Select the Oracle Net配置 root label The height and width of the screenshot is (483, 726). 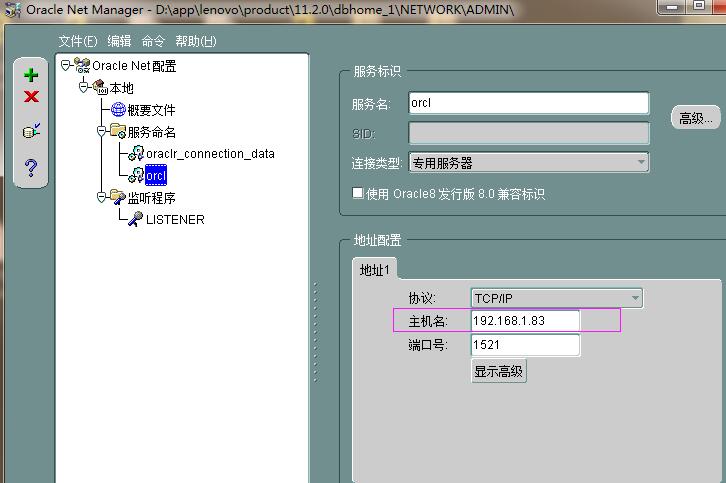[134, 66]
